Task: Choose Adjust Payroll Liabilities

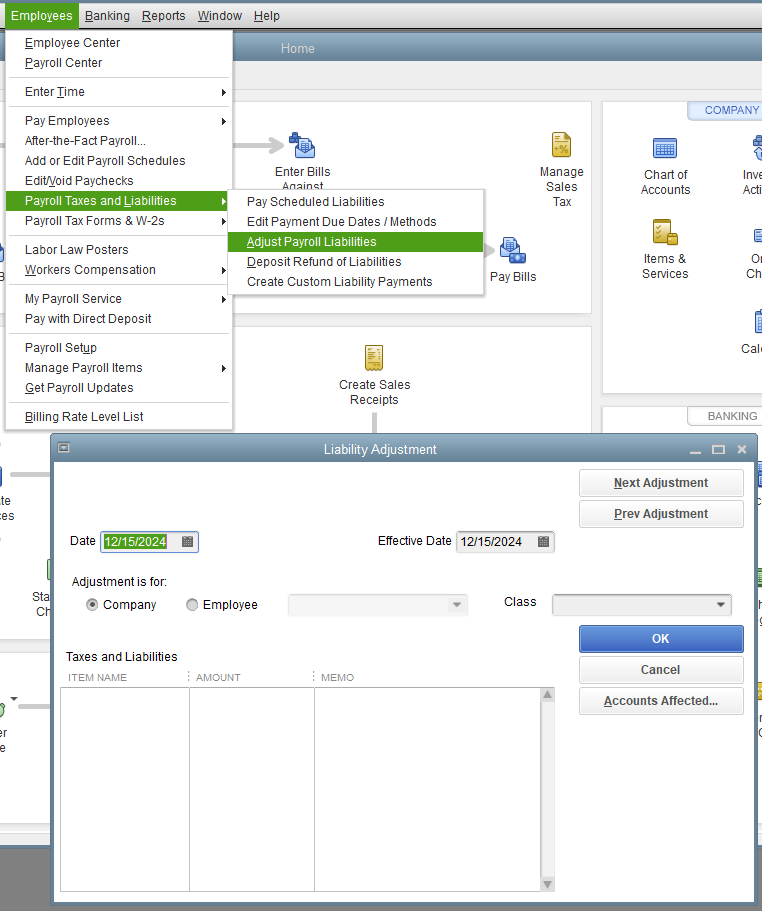Action: [355, 242]
